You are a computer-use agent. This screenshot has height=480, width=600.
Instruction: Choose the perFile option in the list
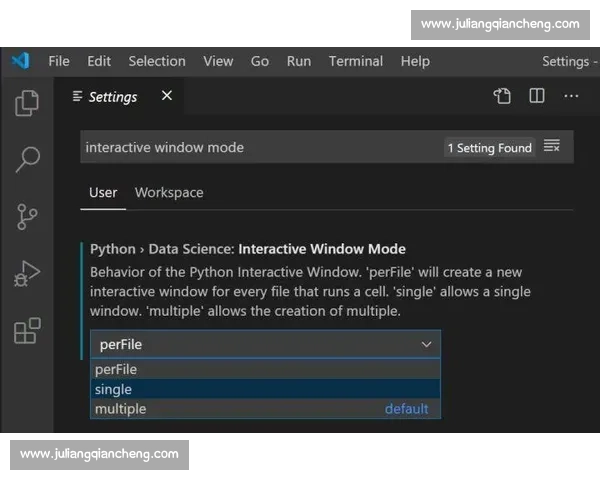pos(266,369)
